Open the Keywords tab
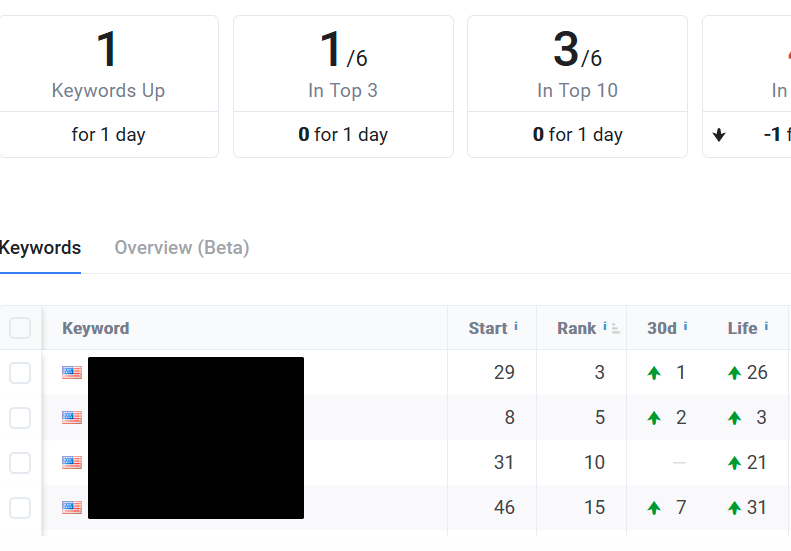 [40, 248]
